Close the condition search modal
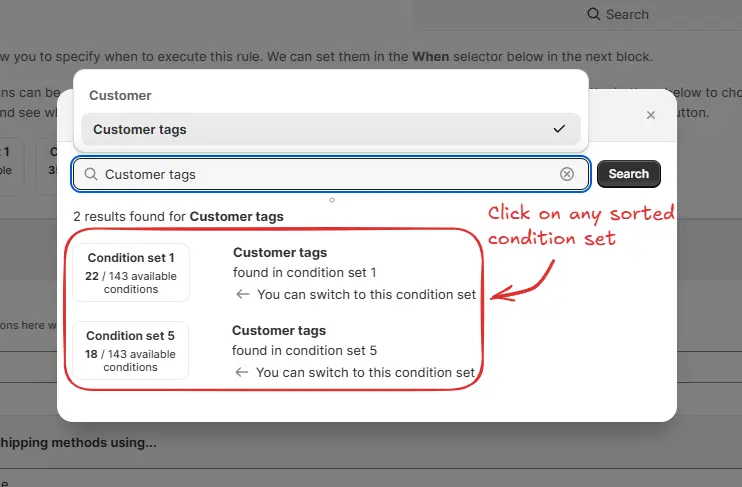 [x=651, y=115]
